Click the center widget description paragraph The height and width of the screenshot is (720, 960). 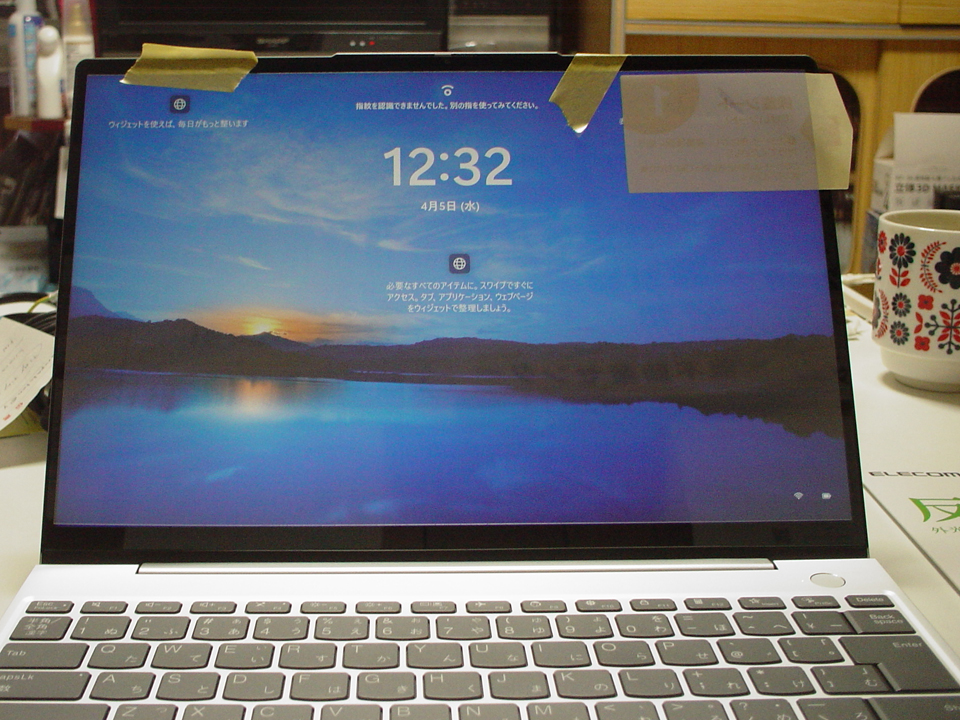tap(459, 297)
